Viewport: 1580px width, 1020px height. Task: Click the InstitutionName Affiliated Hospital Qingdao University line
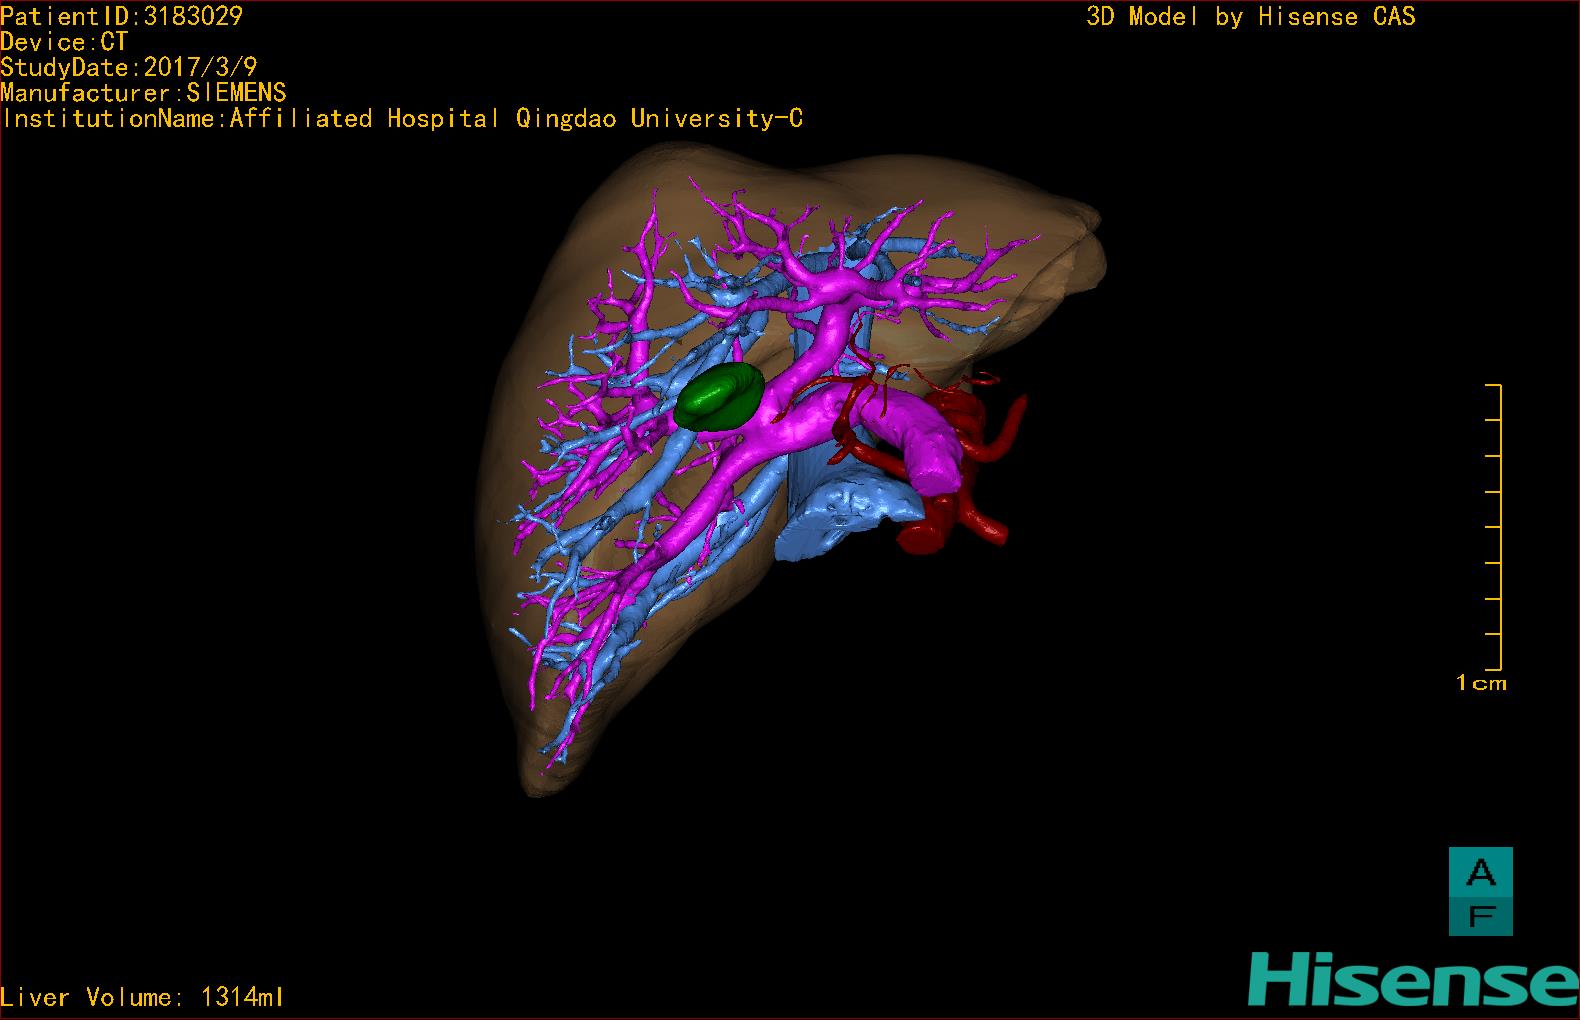(402, 119)
